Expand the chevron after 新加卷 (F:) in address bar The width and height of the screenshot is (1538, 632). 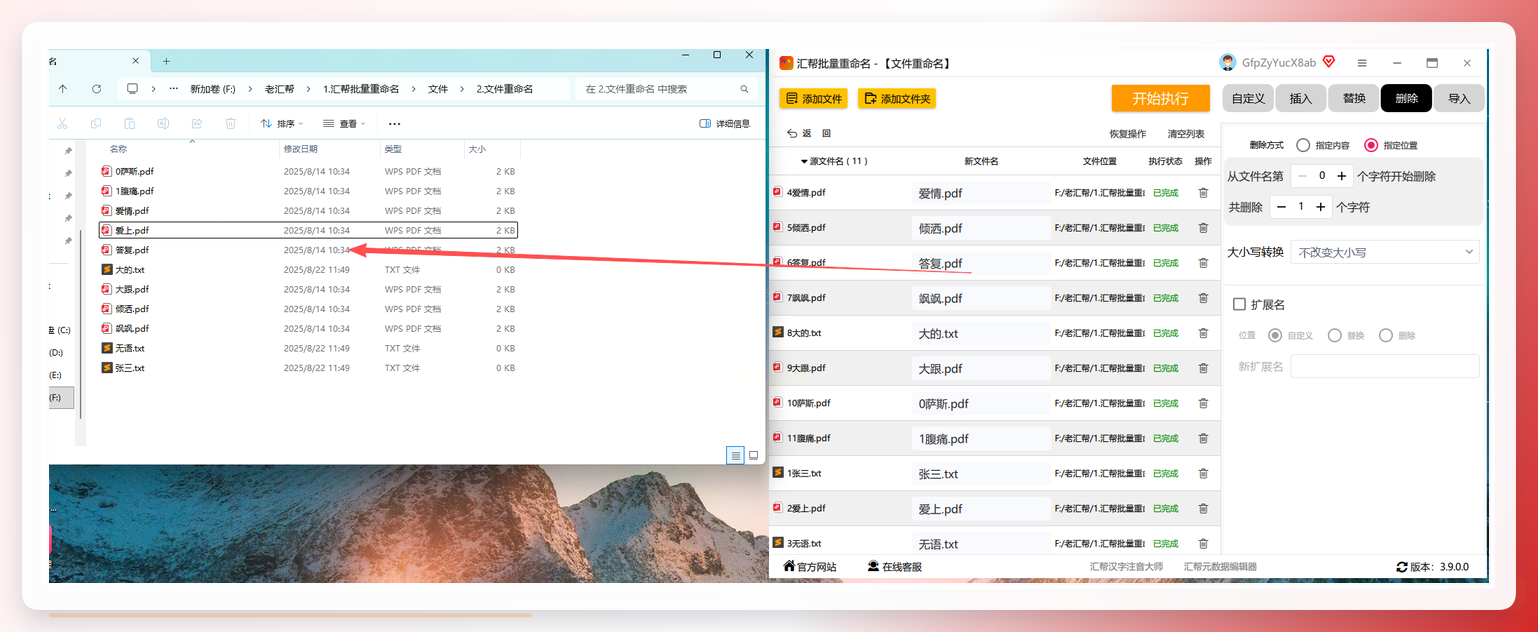click(248, 89)
